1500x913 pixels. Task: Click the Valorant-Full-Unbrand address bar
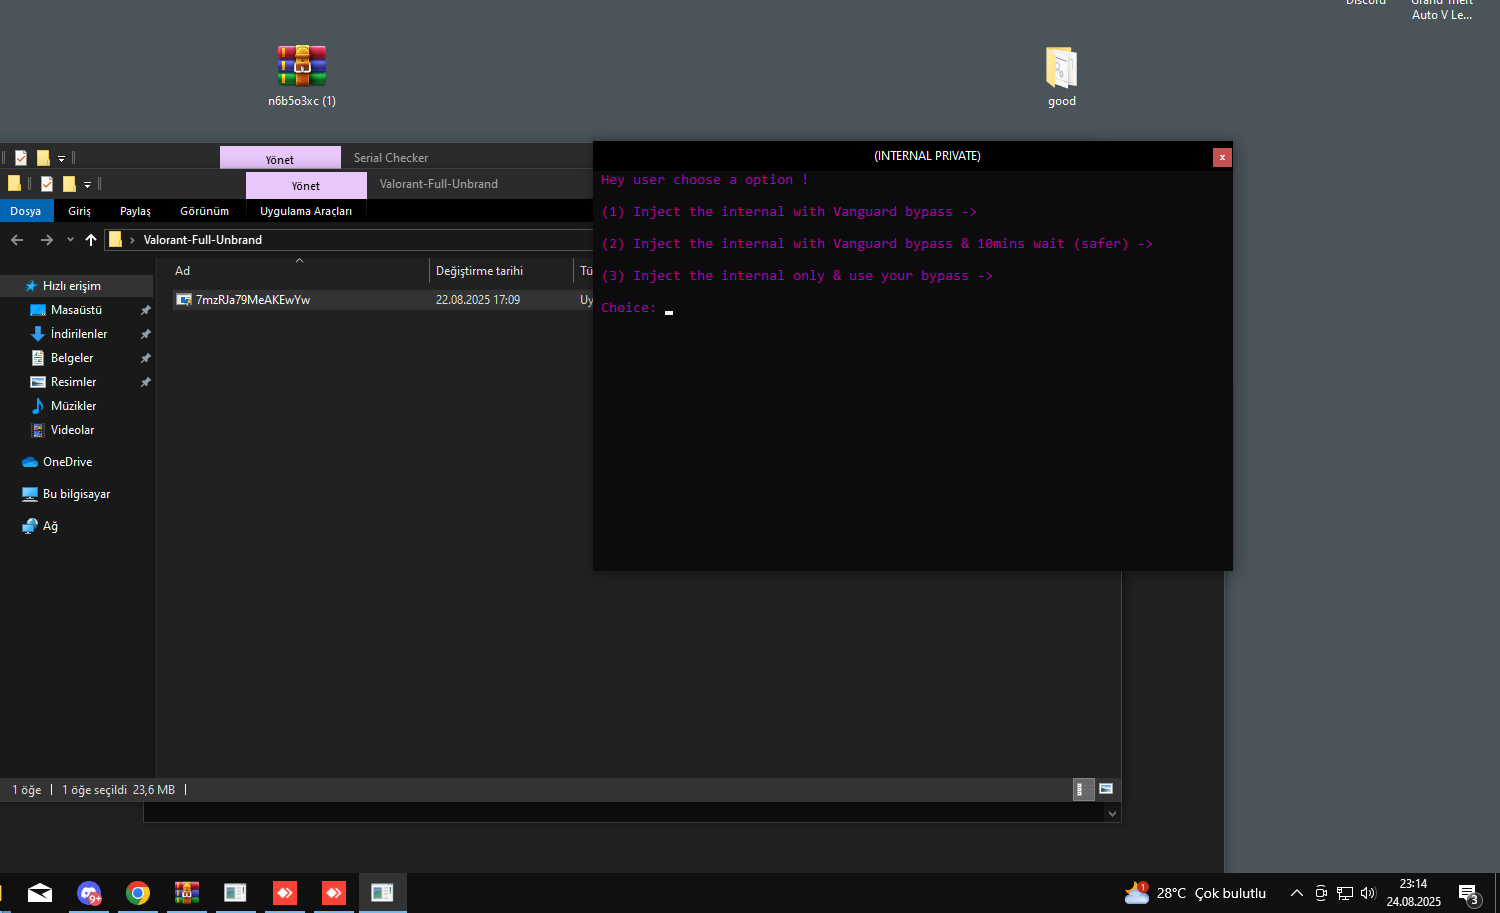point(350,240)
